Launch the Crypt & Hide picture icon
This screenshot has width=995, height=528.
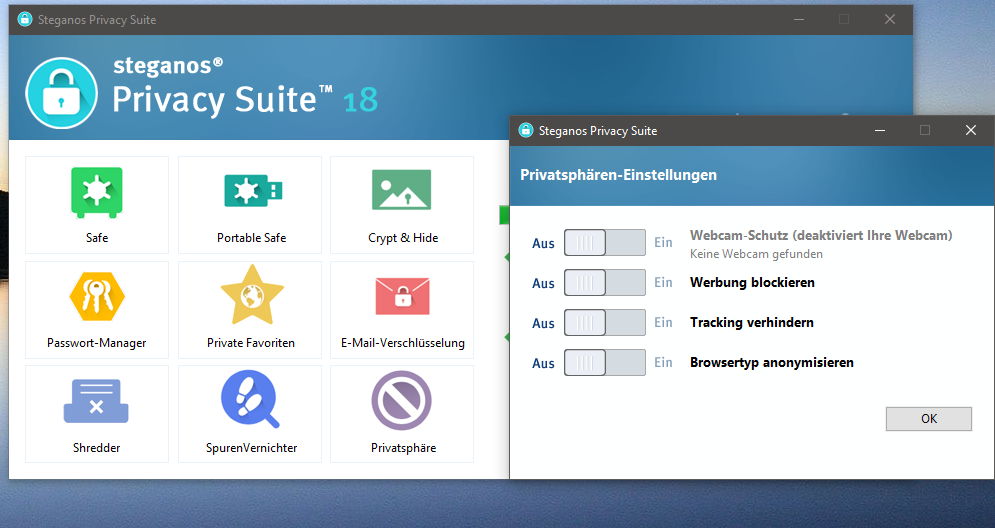tap(401, 189)
